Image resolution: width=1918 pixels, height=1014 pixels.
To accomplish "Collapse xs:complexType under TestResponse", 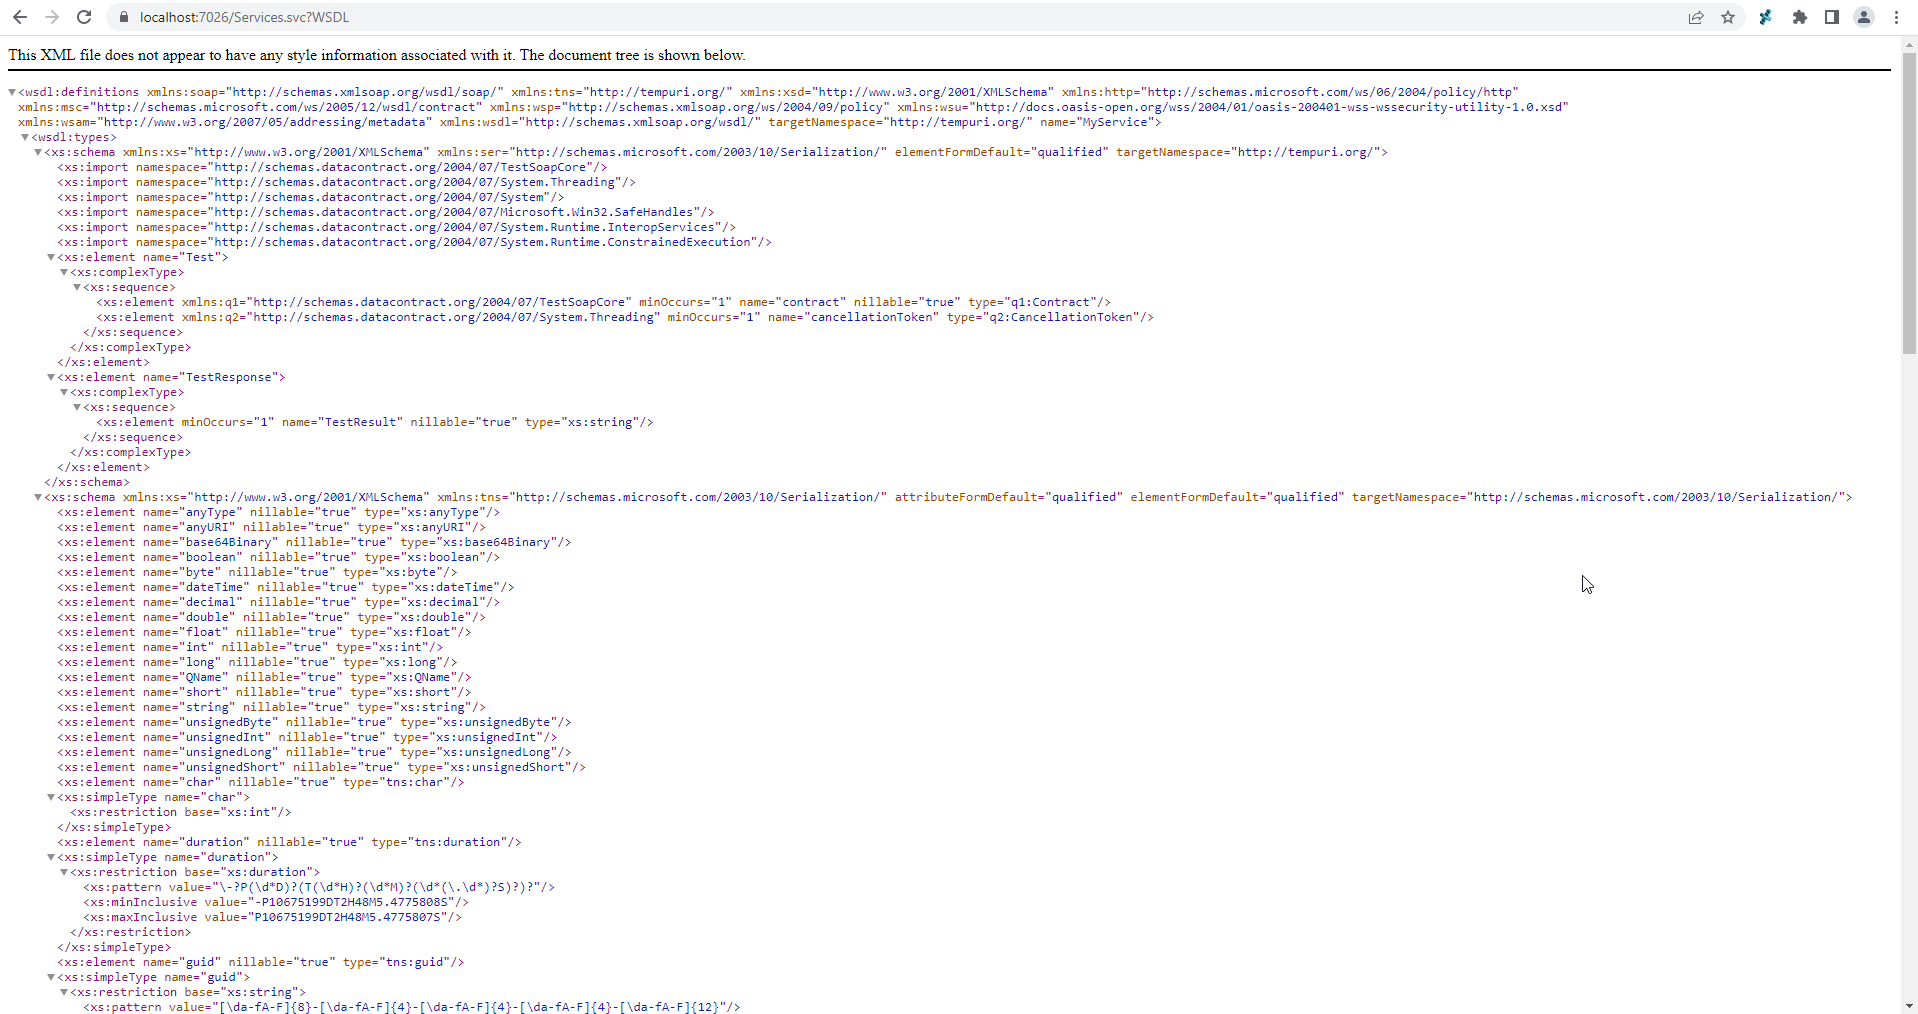I will pos(64,392).
